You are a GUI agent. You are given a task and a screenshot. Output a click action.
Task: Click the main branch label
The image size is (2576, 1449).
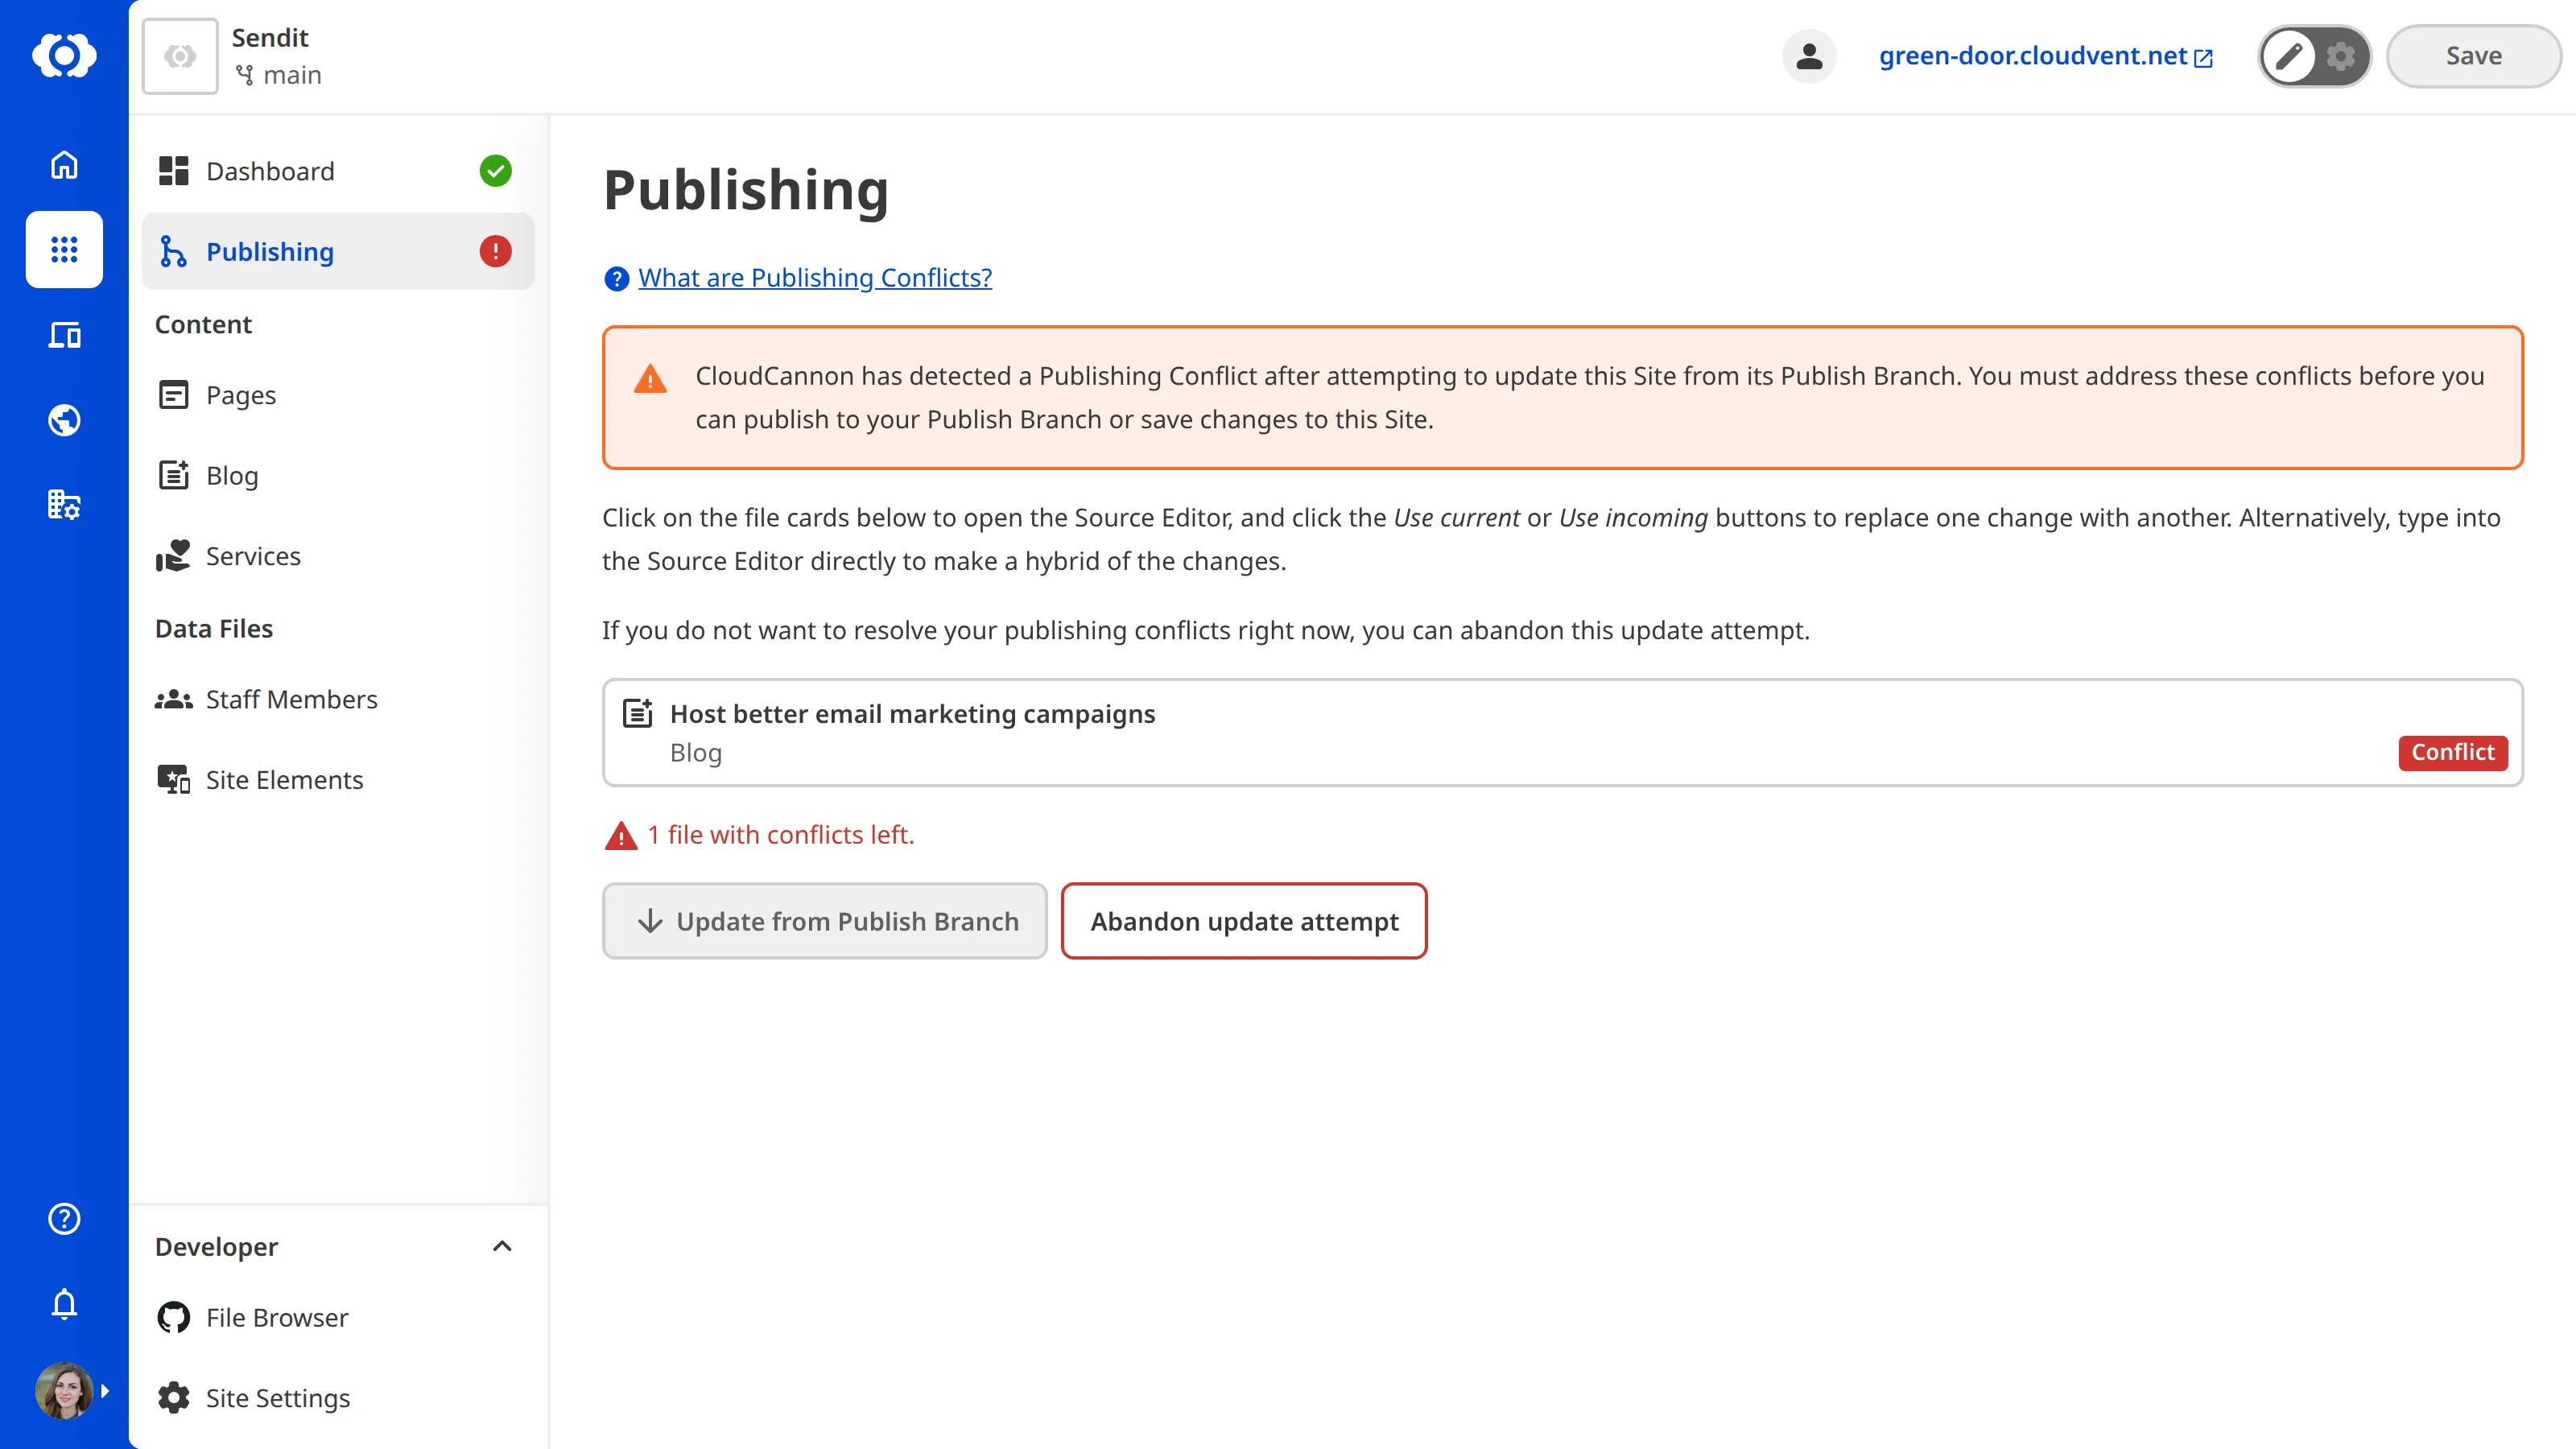278,75
